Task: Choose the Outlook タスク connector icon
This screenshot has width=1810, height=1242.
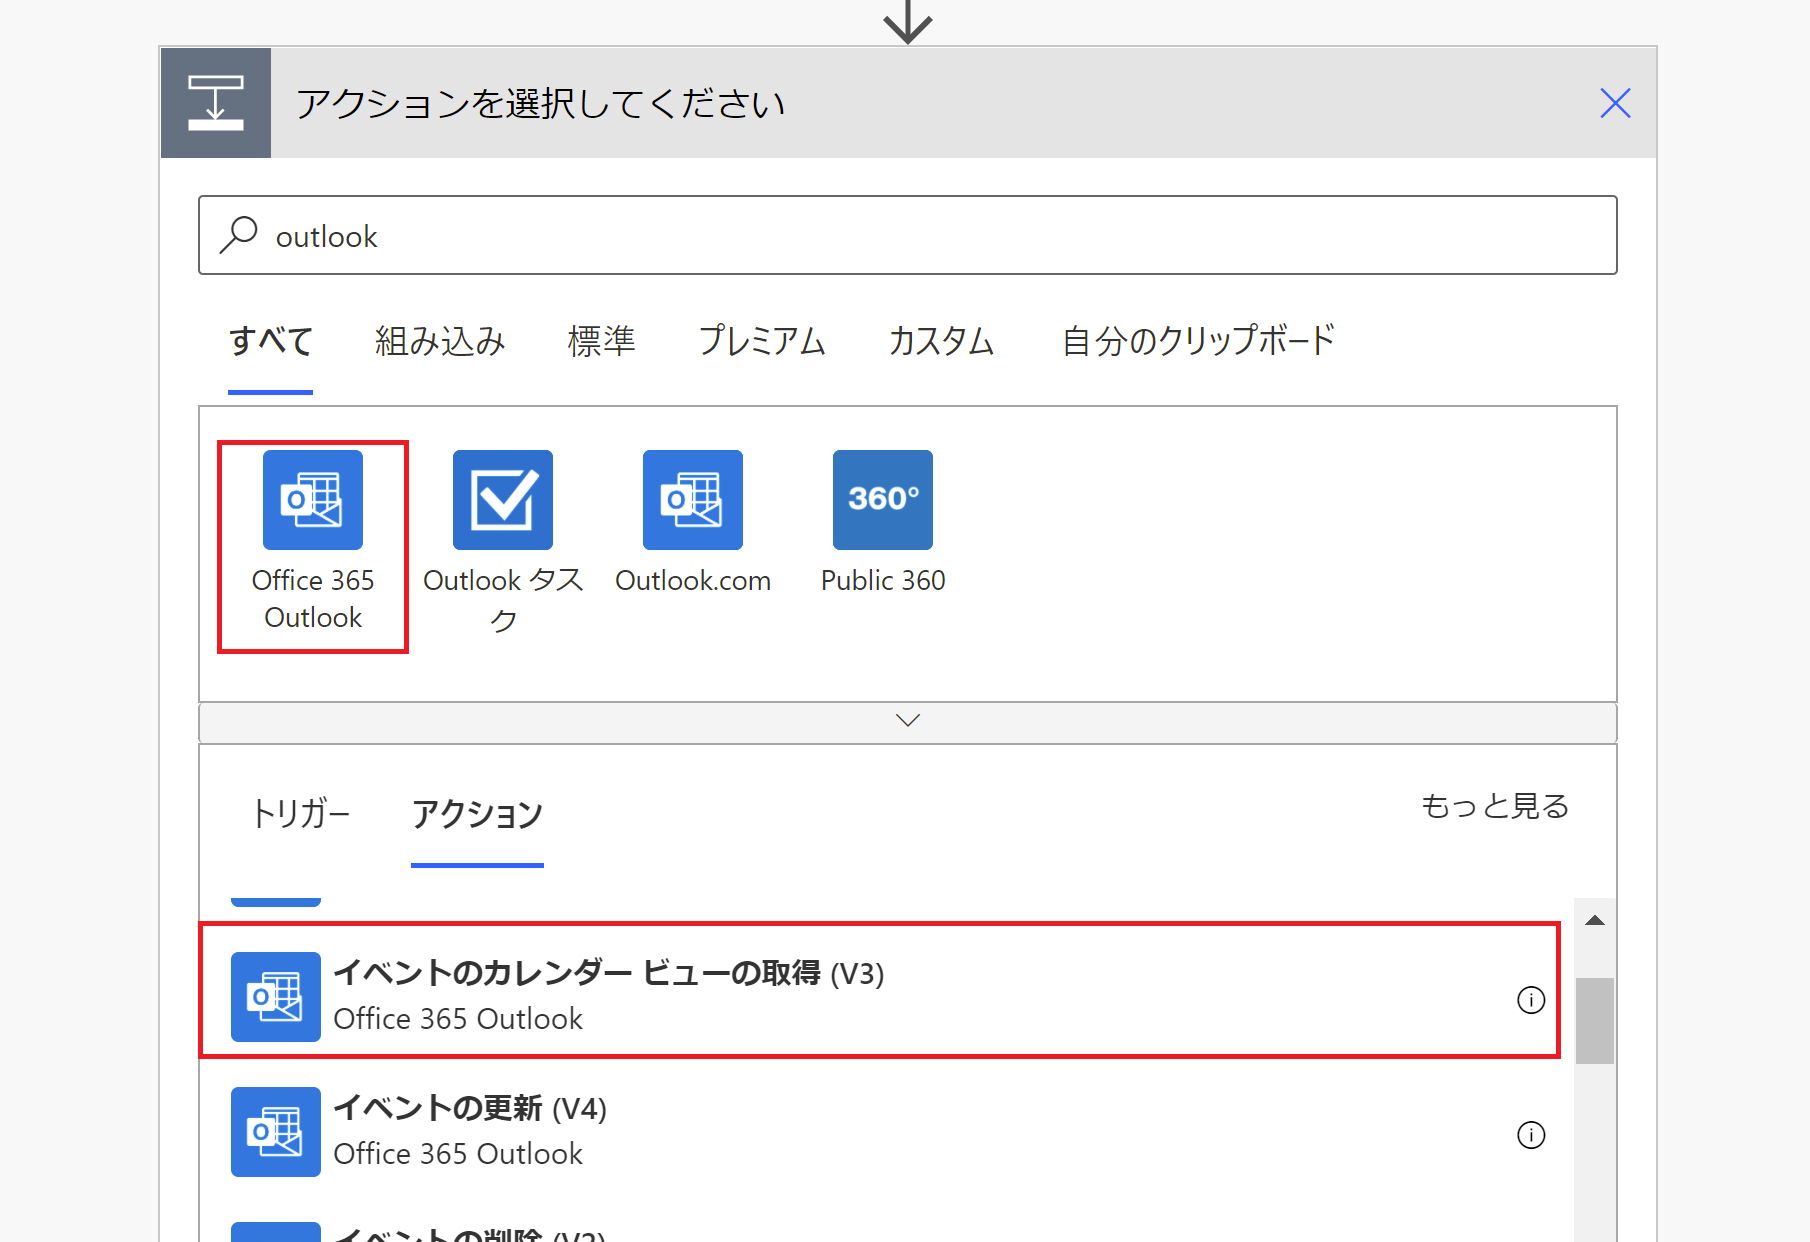Action: click(x=503, y=500)
